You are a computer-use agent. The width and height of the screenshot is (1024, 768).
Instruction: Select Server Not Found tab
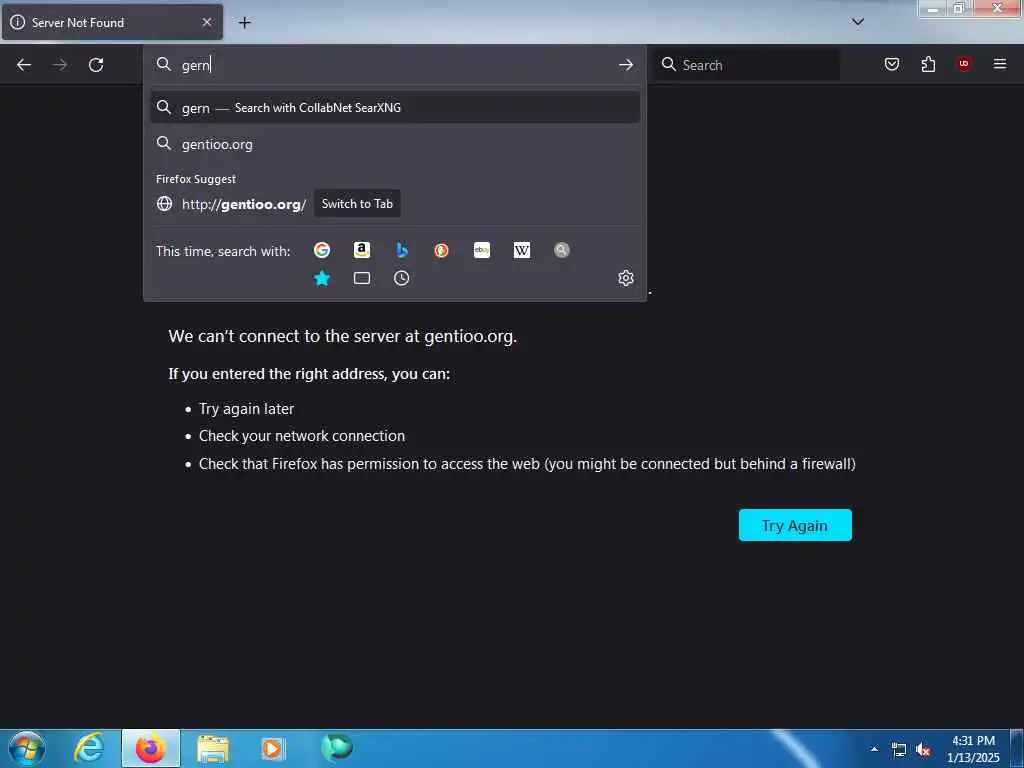point(112,23)
